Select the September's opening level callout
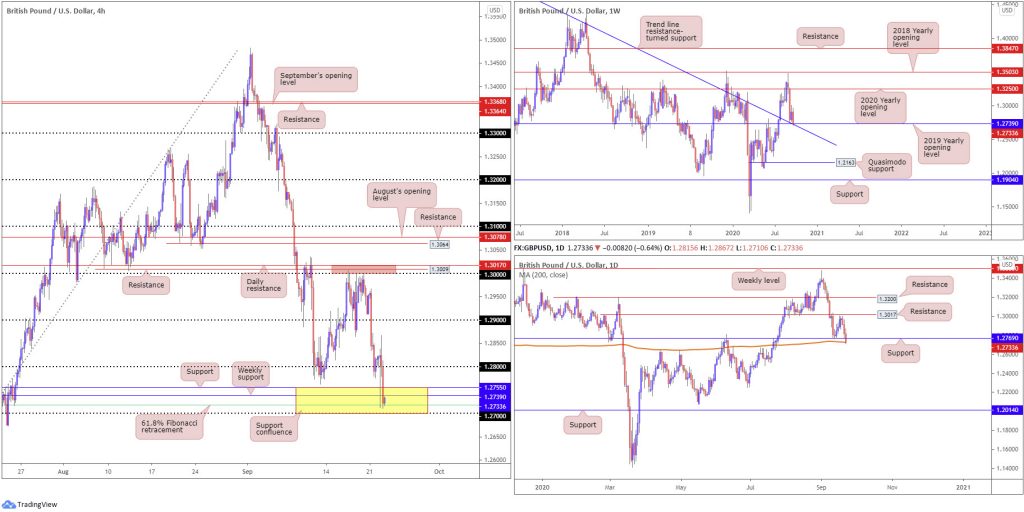Image resolution: width=1024 pixels, height=512 pixels. coord(316,80)
